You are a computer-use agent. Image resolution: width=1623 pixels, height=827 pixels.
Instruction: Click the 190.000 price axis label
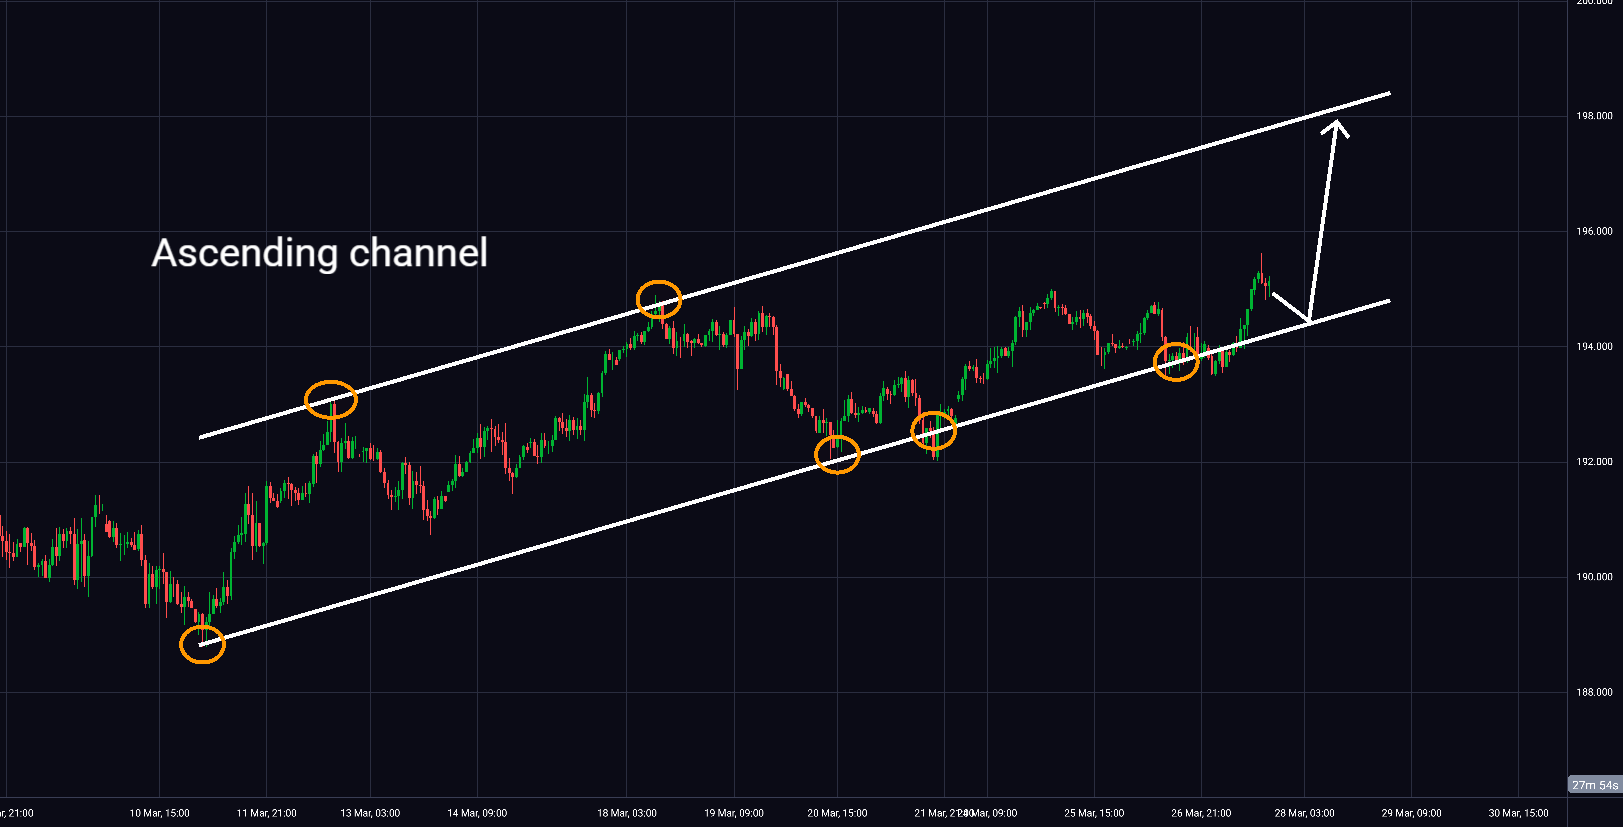1594,577
